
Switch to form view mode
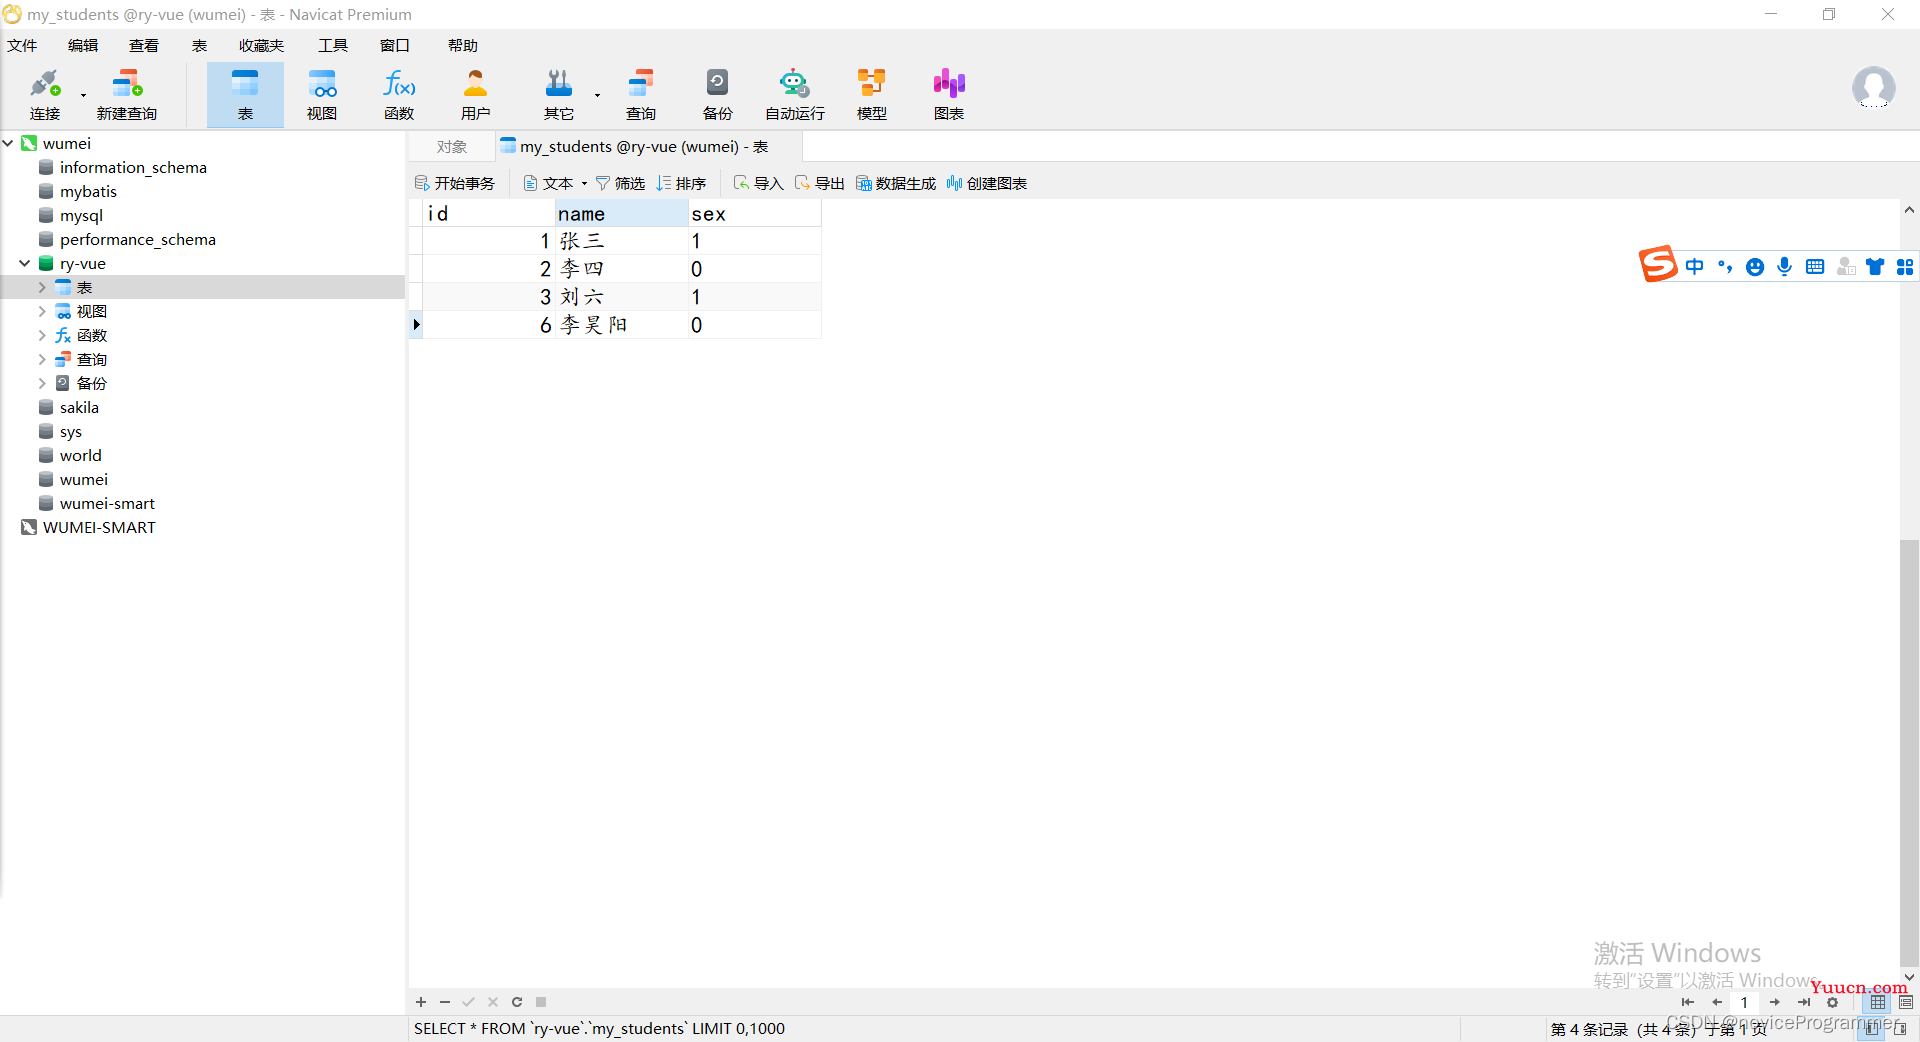1905,1002
